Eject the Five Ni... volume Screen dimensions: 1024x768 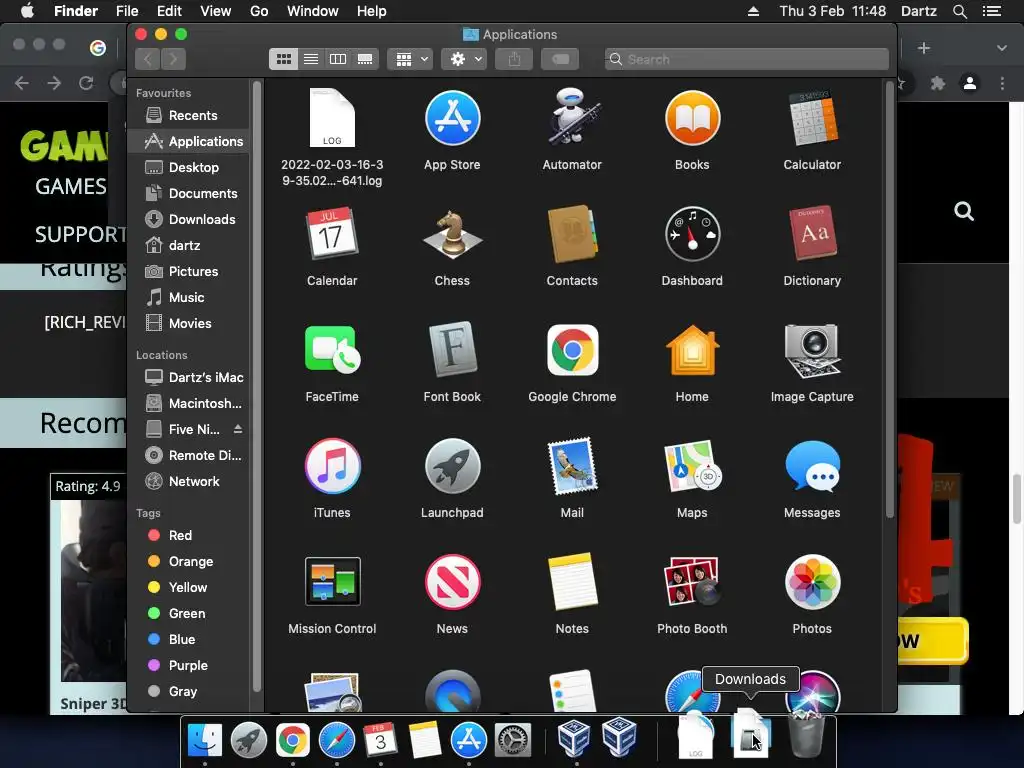[x=238, y=429]
